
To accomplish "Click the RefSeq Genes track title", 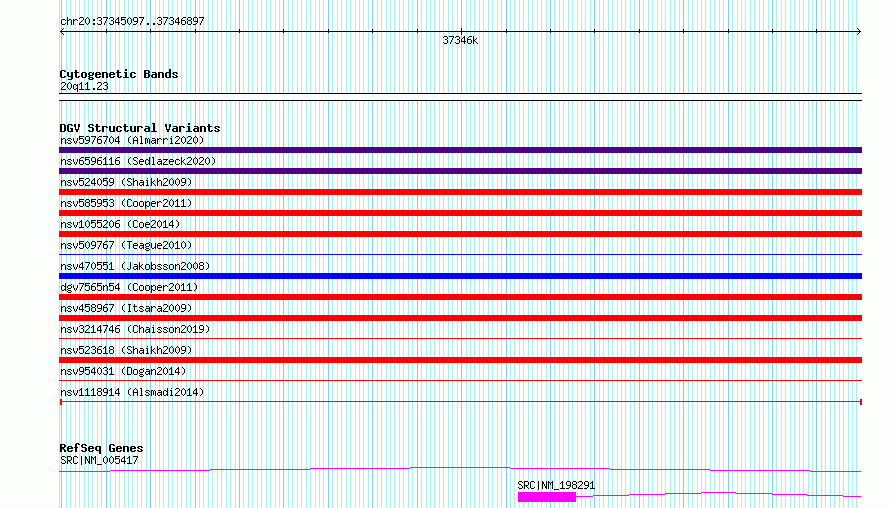I will [x=101, y=448].
